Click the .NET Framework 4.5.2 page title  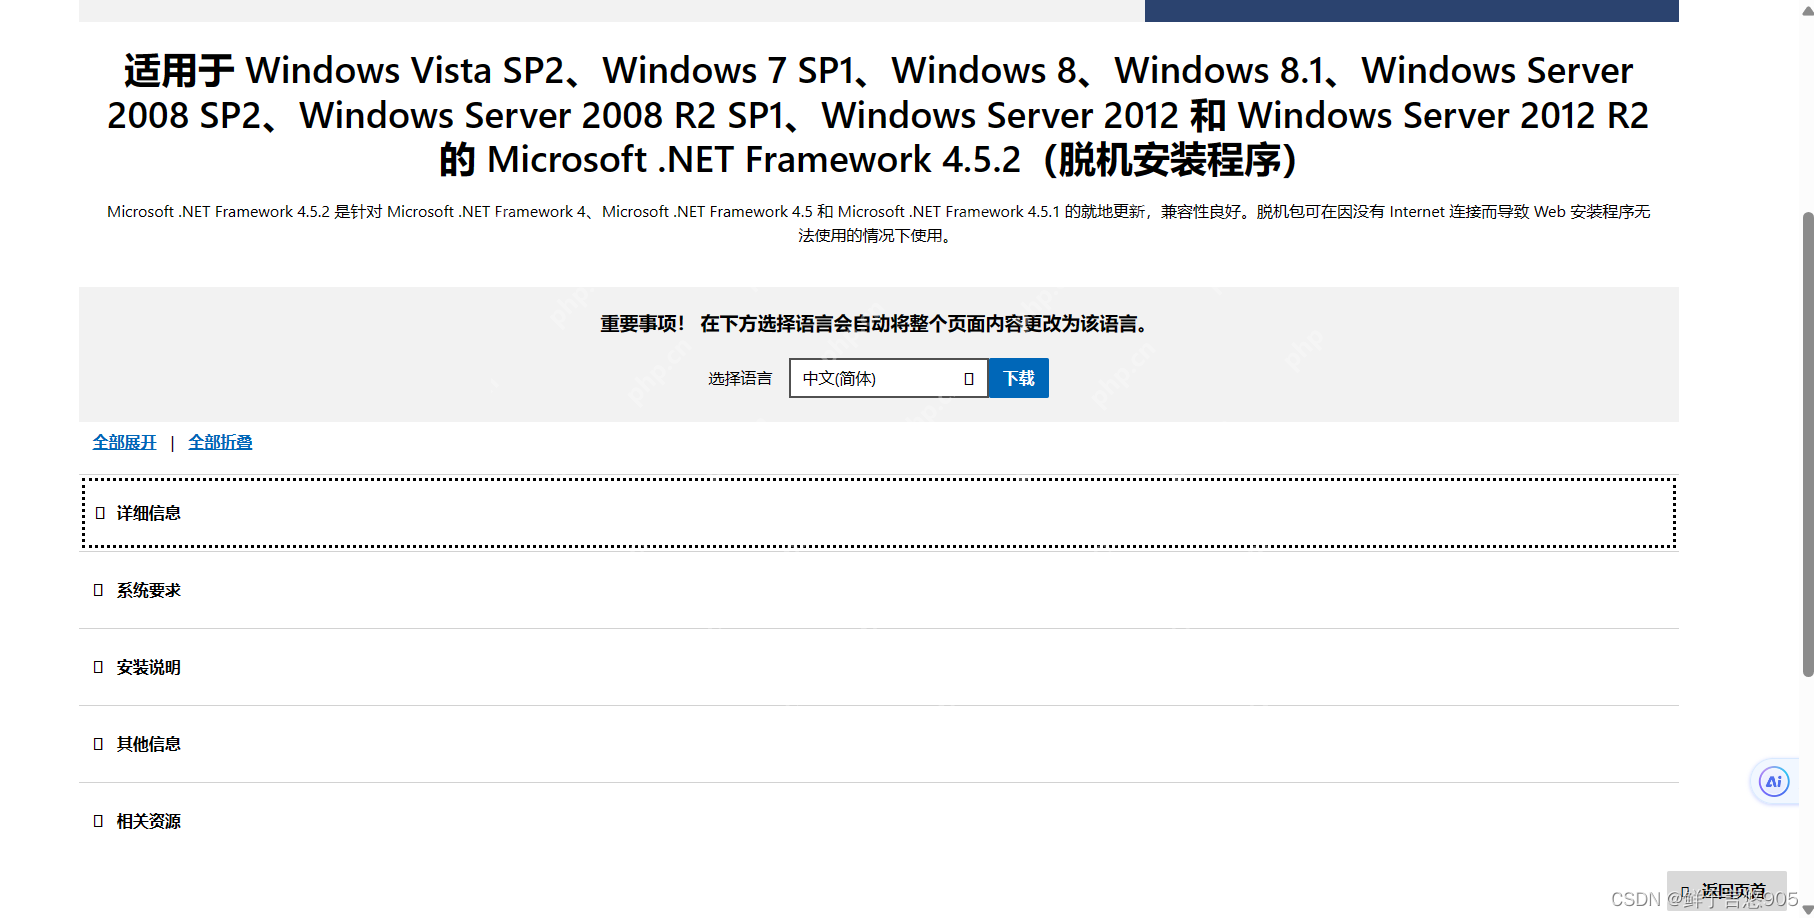click(878, 115)
